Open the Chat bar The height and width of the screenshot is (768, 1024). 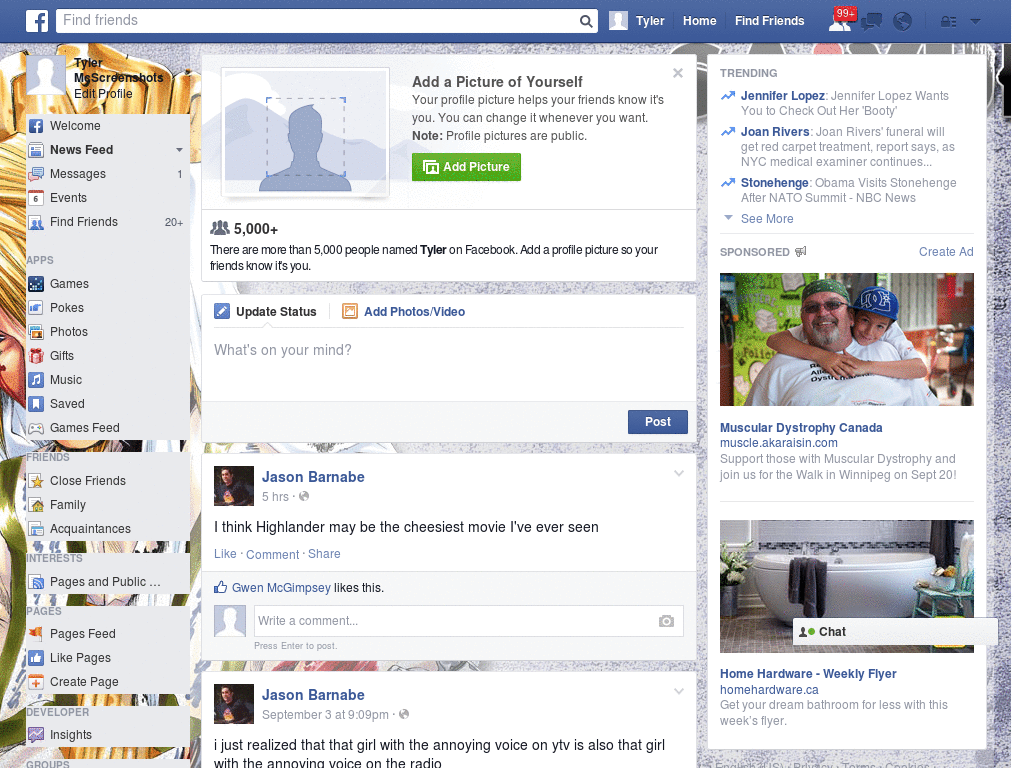895,632
